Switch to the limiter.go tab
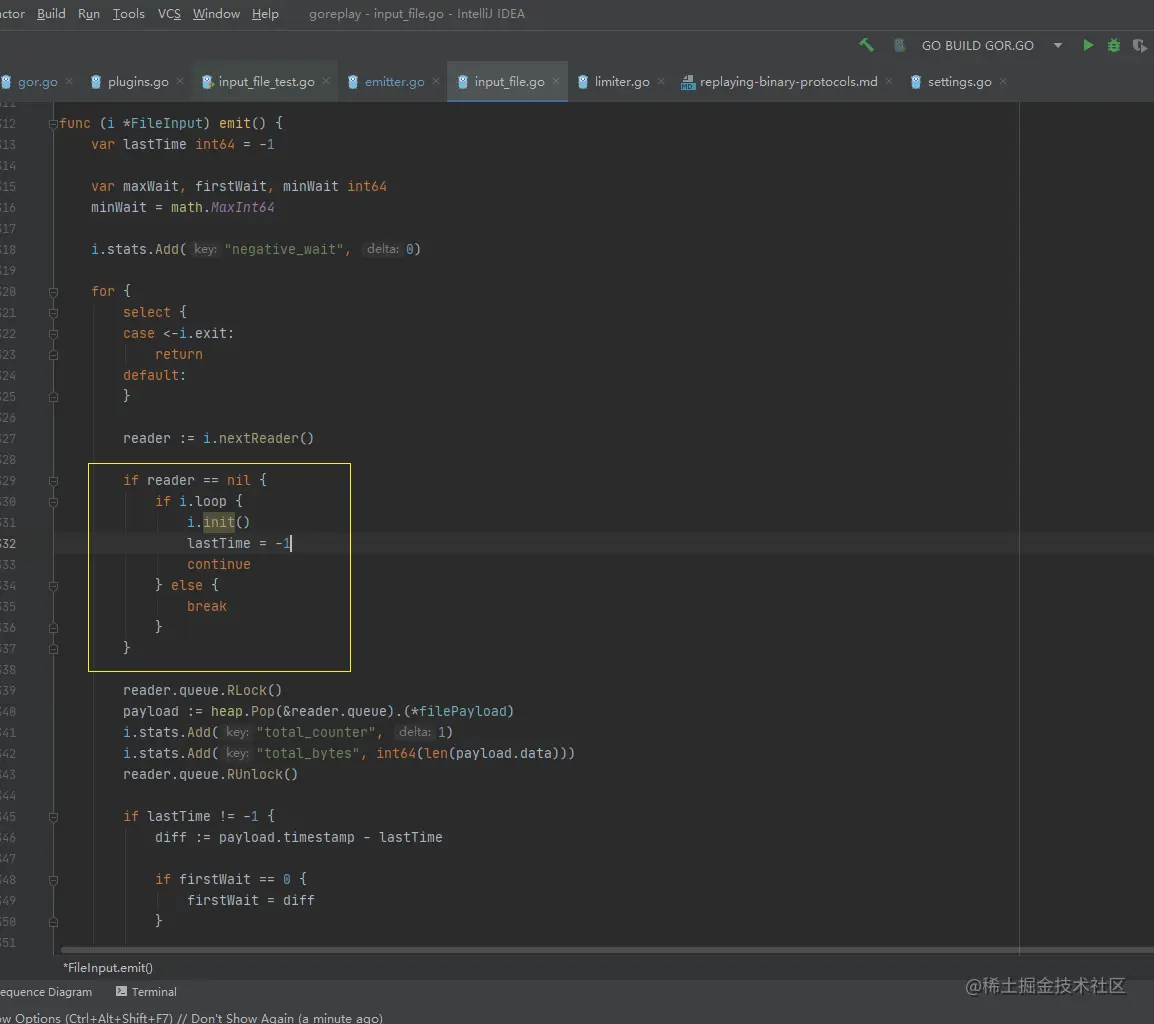The image size is (1154, 1024). coord(622,82)
